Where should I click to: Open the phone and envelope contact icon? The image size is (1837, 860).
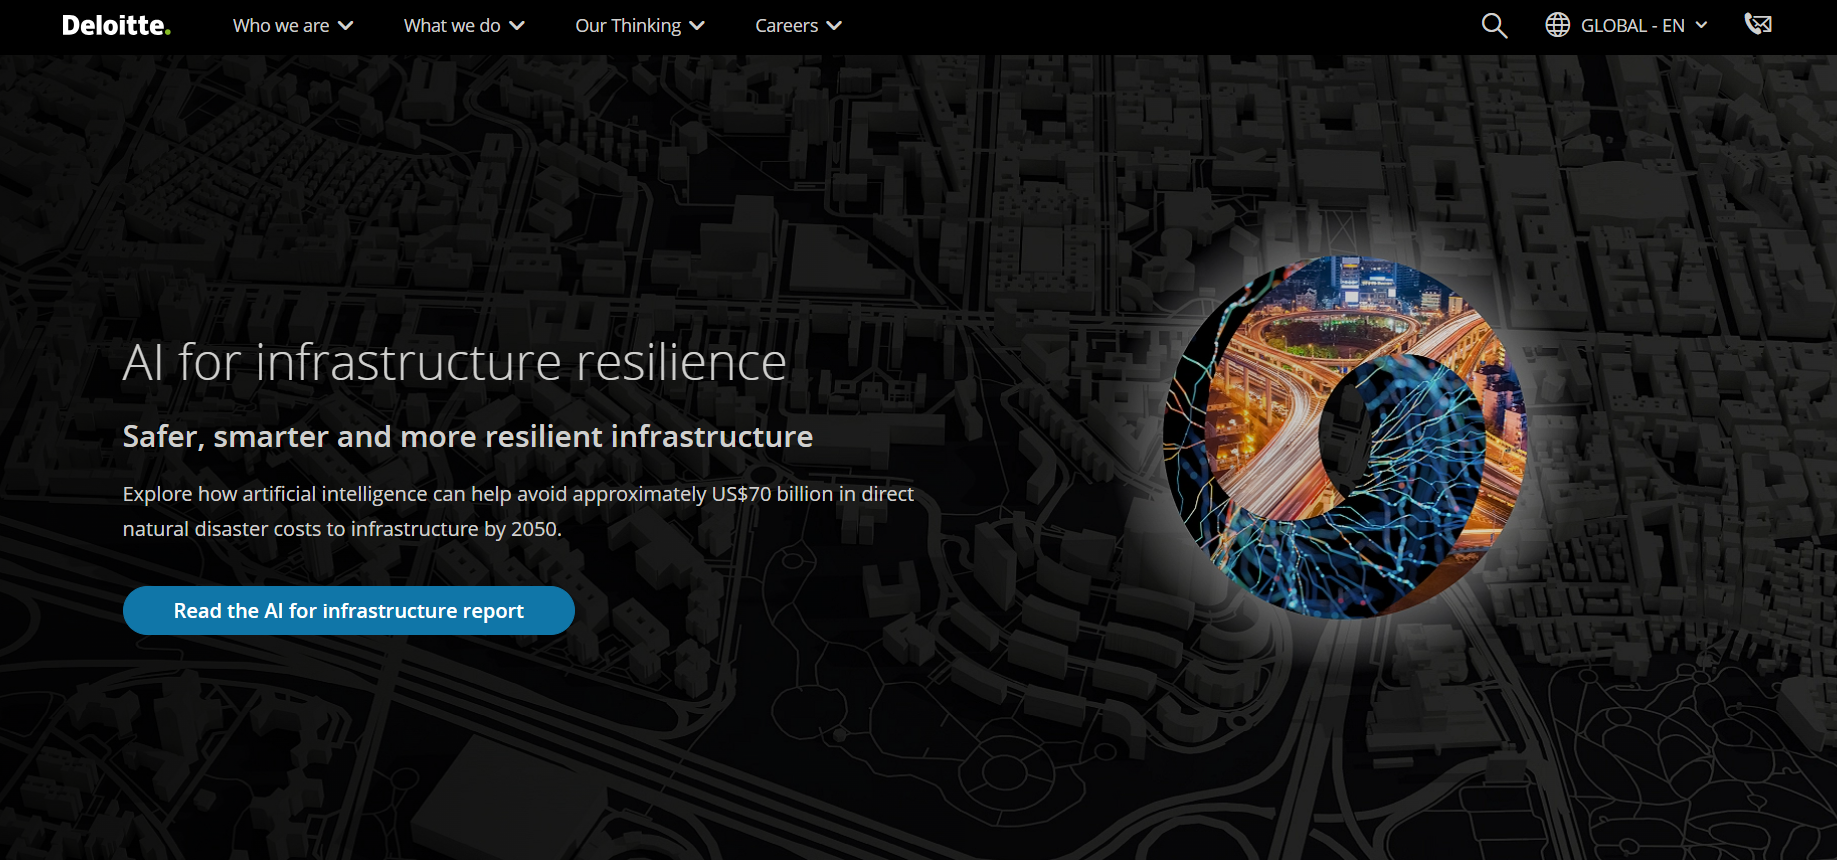(1757, 24)
